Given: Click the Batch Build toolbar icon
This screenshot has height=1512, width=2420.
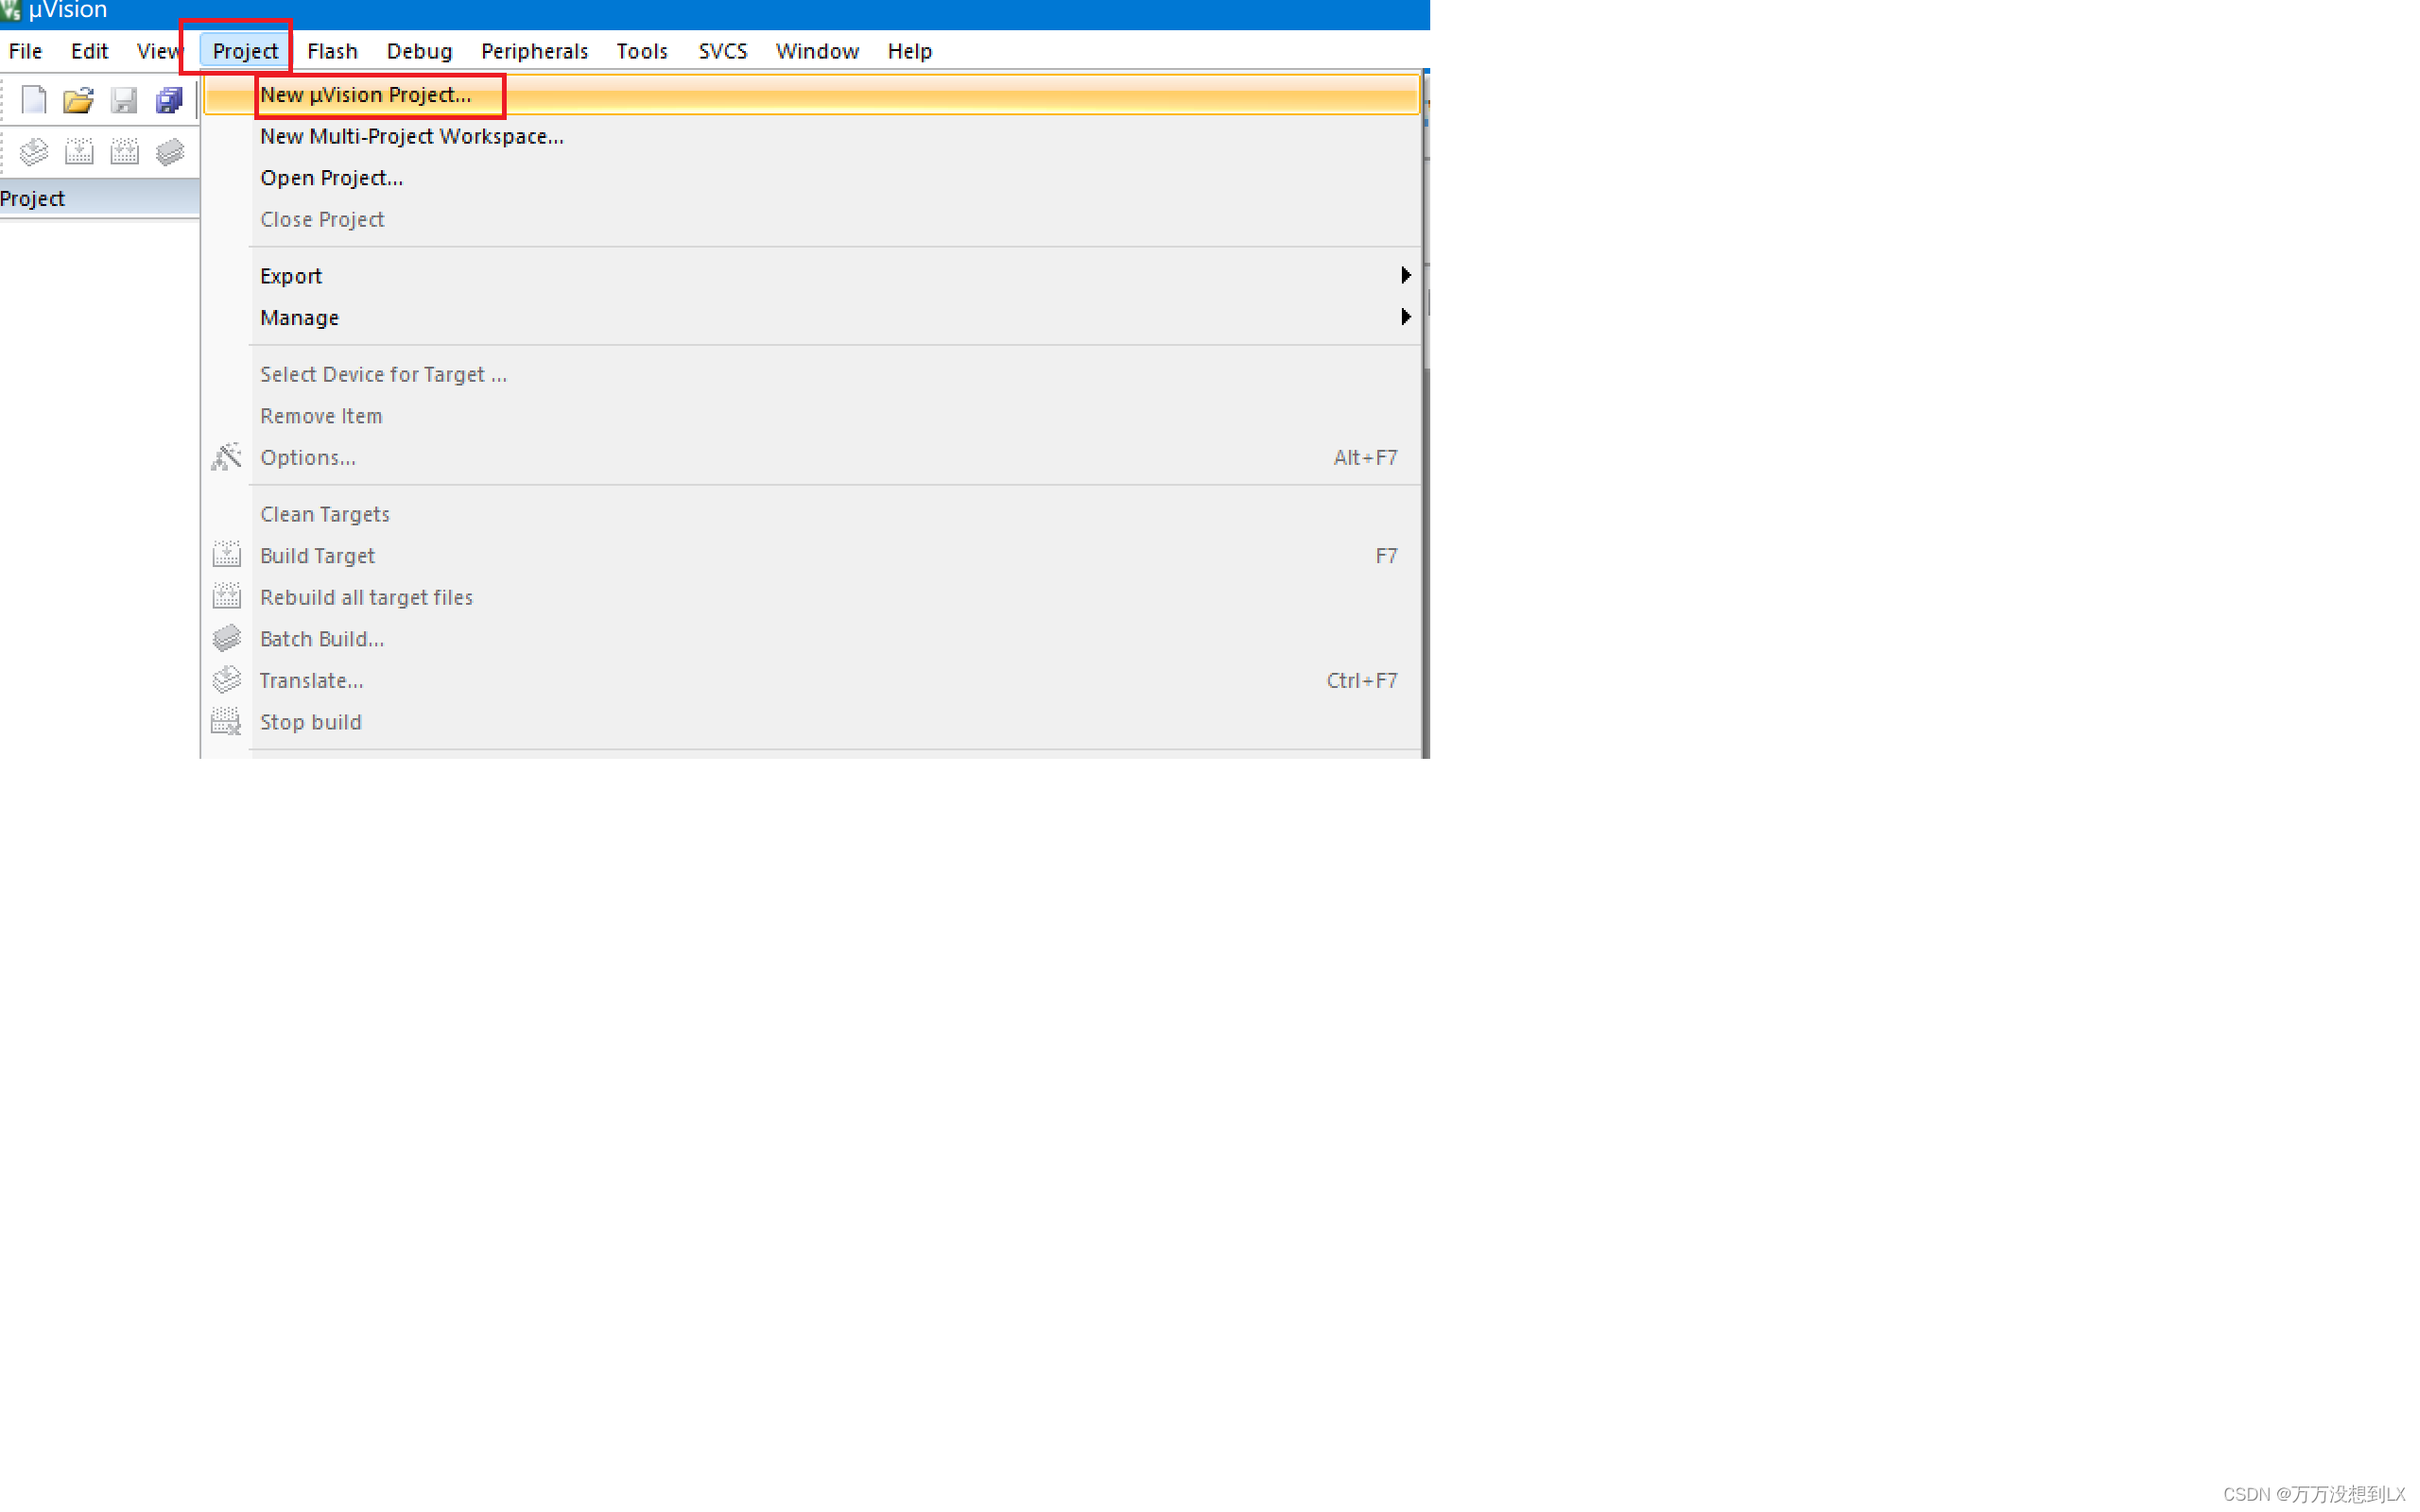Looking at the screenshot, I should (x=170, y=152).
